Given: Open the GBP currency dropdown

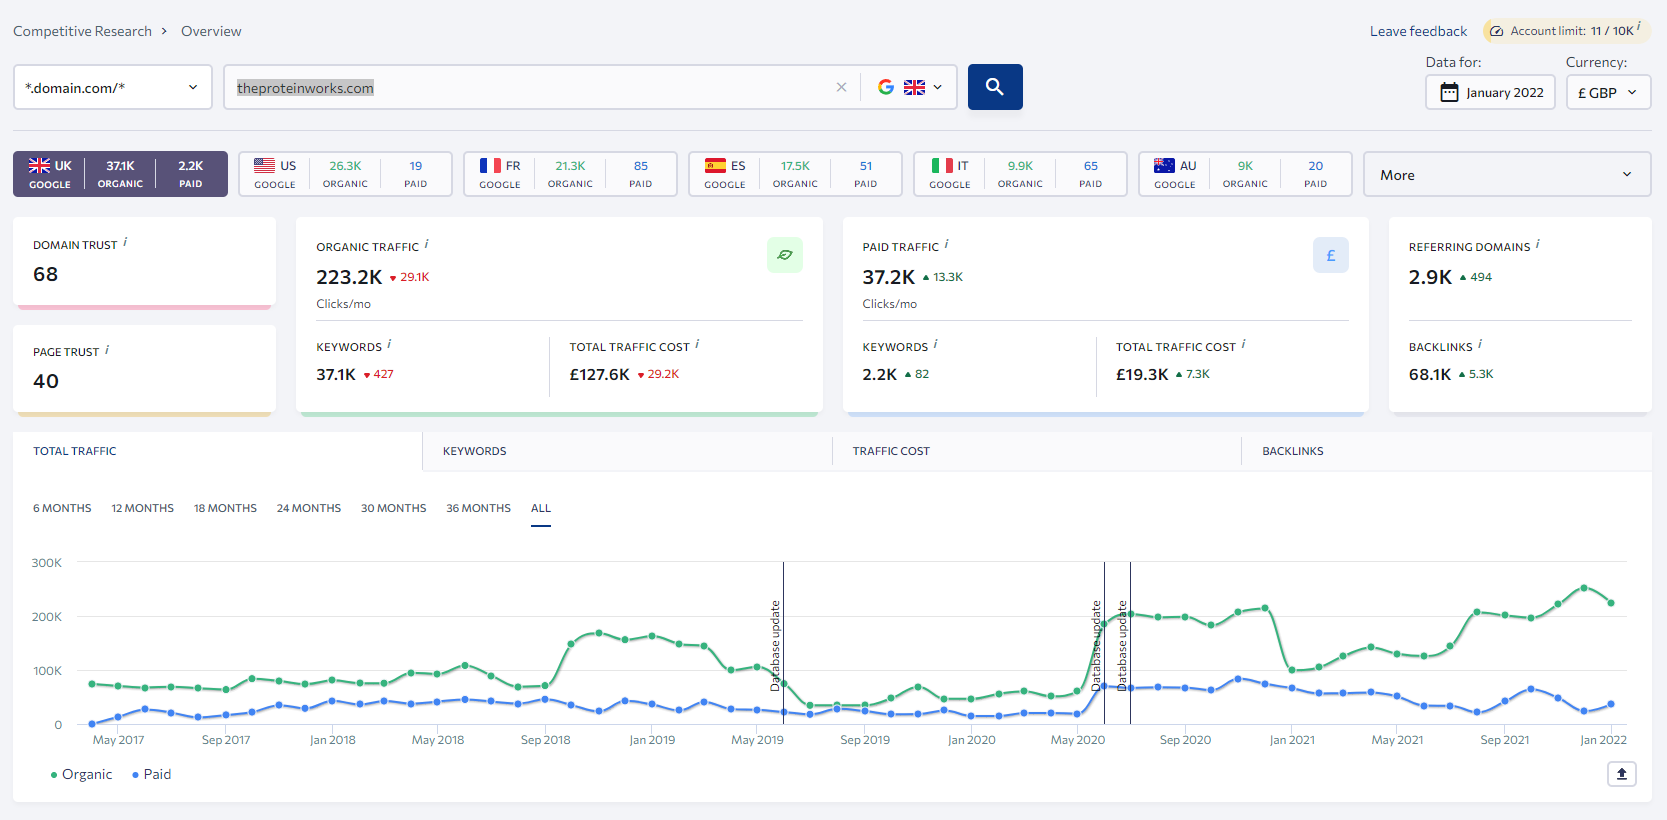Looking at the screenshot, I should point(1607,92).
